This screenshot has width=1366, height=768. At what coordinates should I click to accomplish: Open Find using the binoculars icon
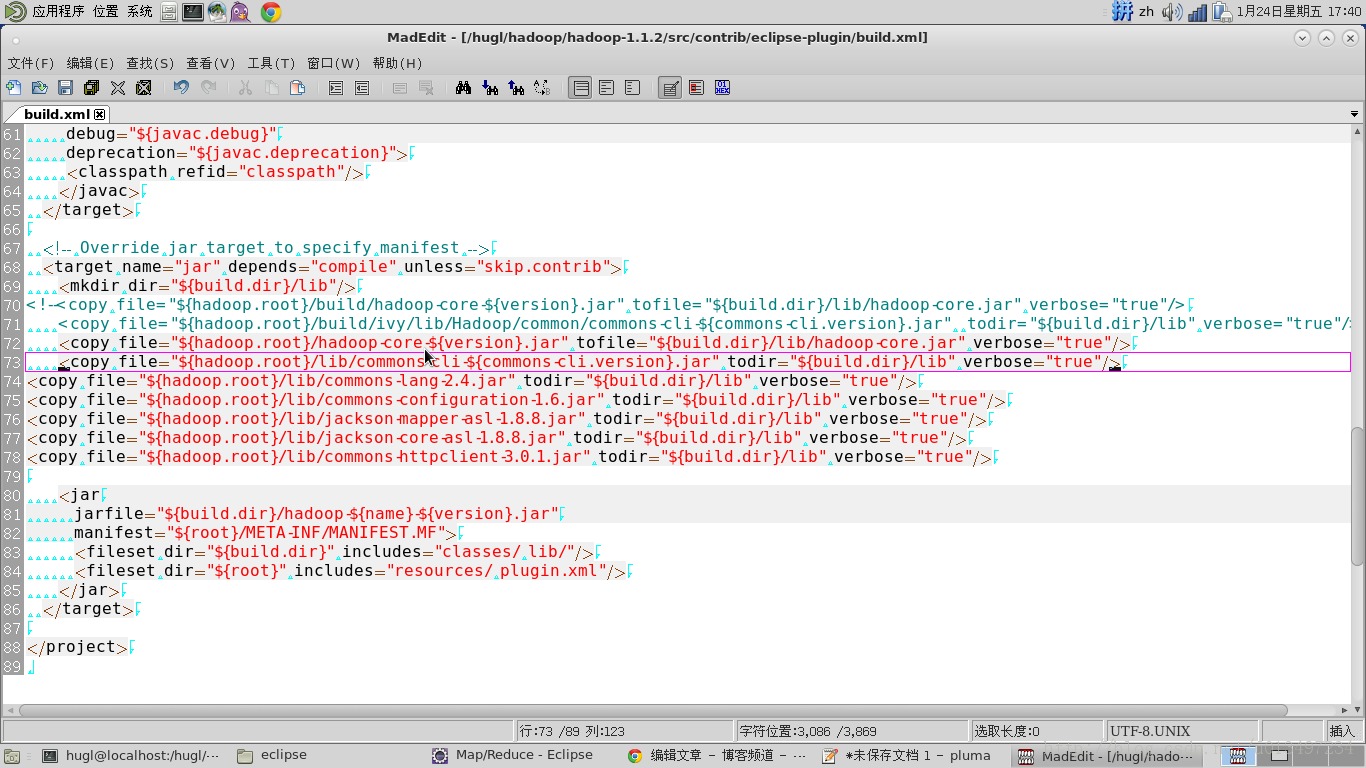[463, 87]
